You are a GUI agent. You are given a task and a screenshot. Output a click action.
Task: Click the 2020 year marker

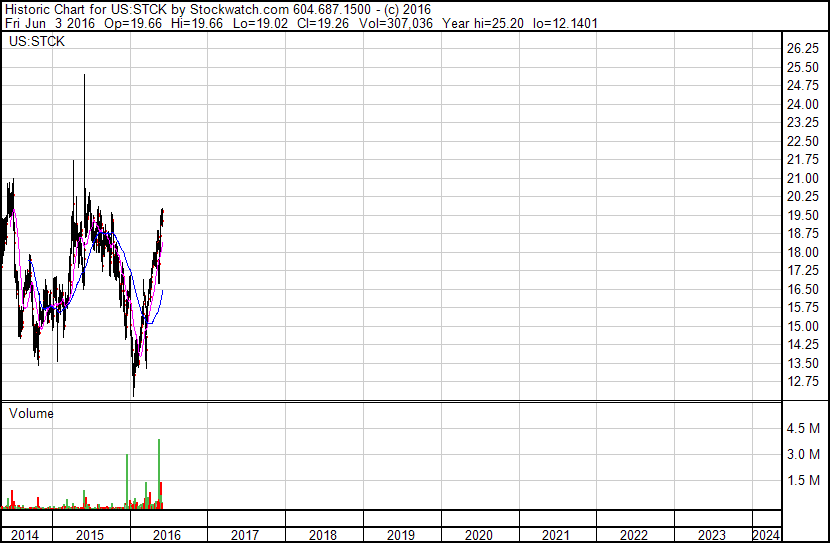(x=479, y=535)
